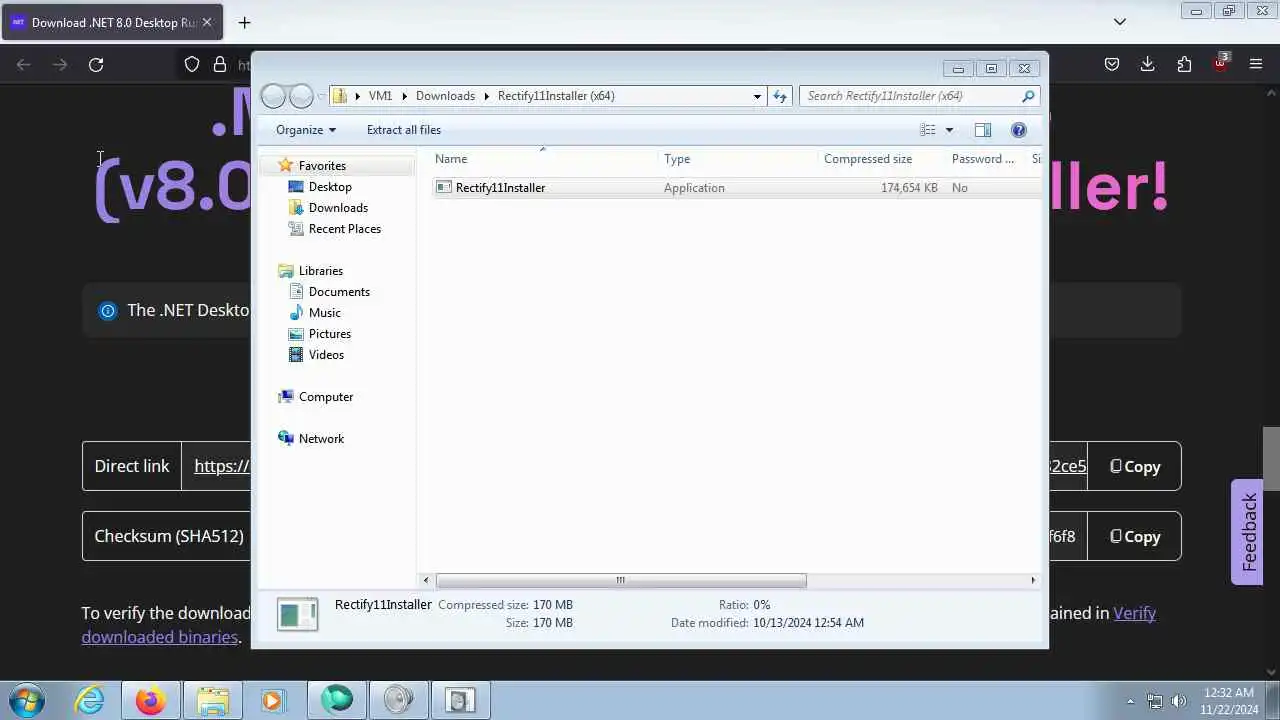Open the Change your view icon
Image resolution: width=1280 pixels, height=720 pixels.
pos(928,130)
